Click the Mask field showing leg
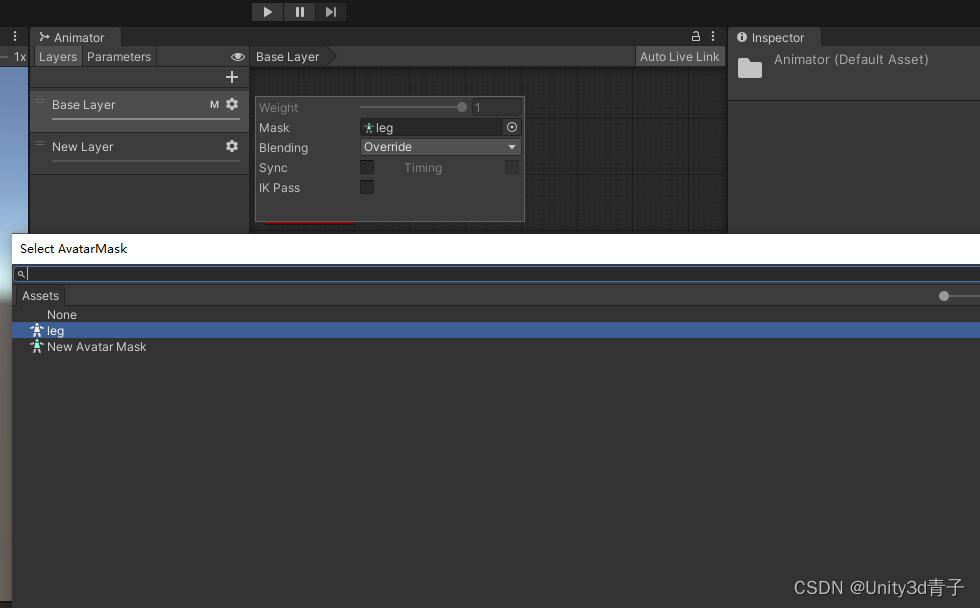The image size is (980, 608). point(432,127)
